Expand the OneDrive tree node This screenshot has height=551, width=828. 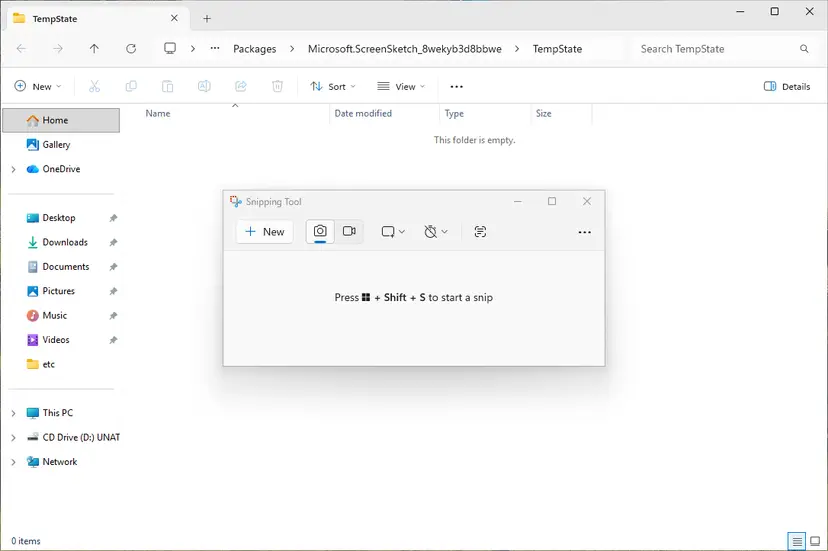pos(13,169)
